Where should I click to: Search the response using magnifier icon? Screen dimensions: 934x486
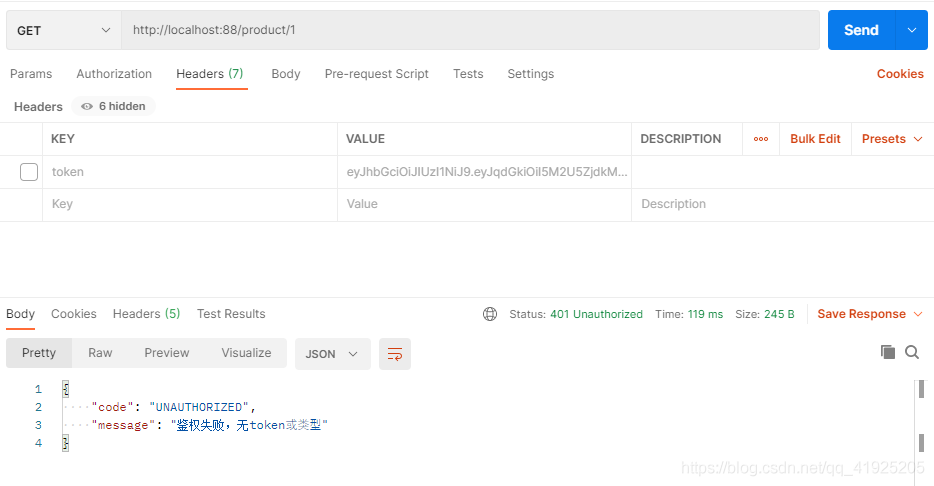point(912,352)
